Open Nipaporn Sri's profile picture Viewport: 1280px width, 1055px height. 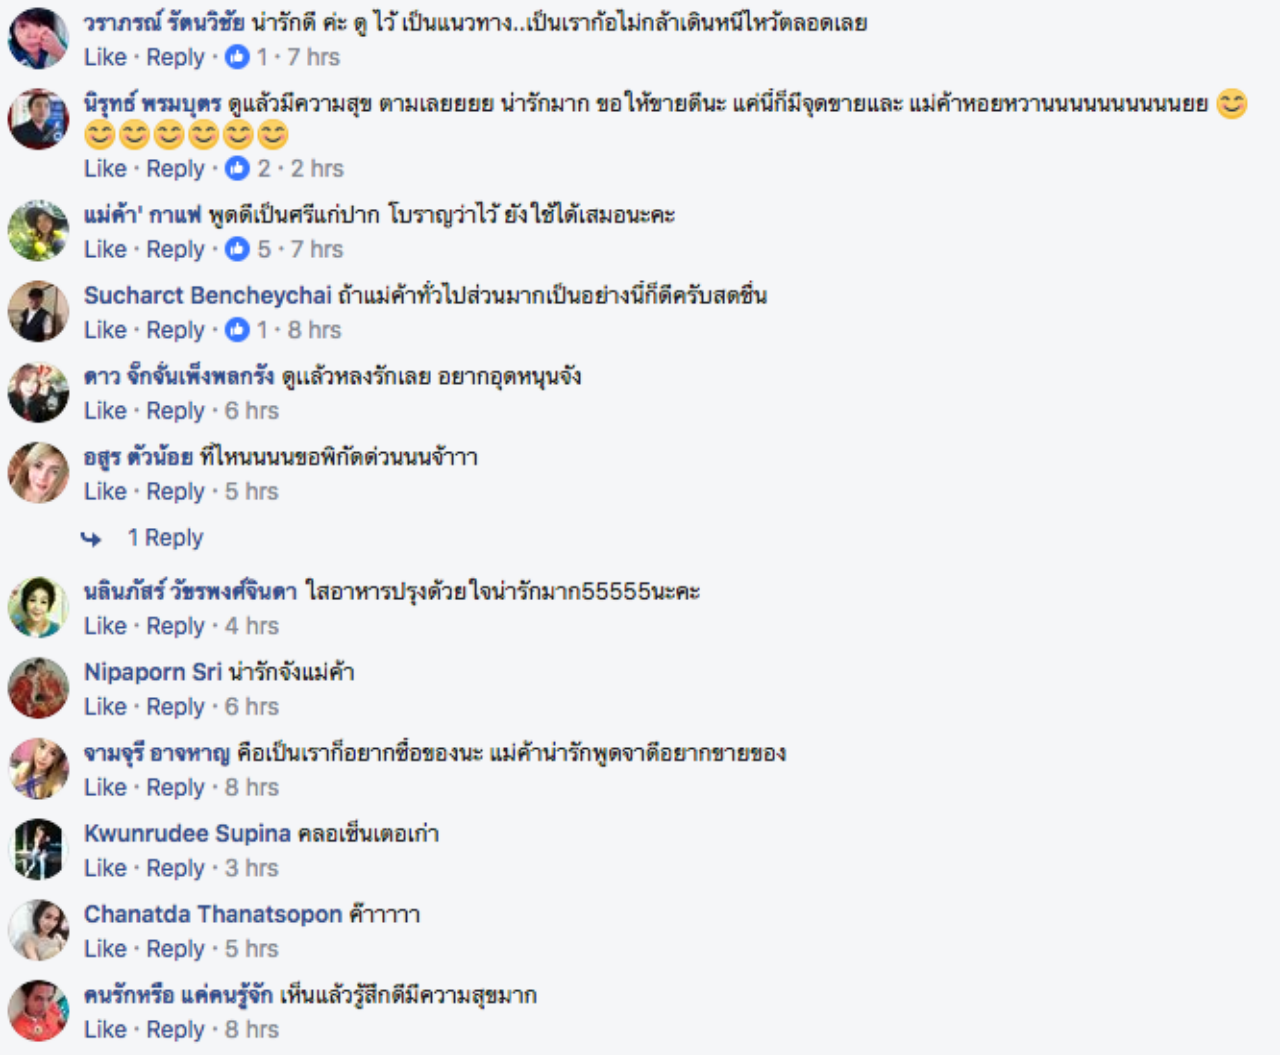pos(38,688)
